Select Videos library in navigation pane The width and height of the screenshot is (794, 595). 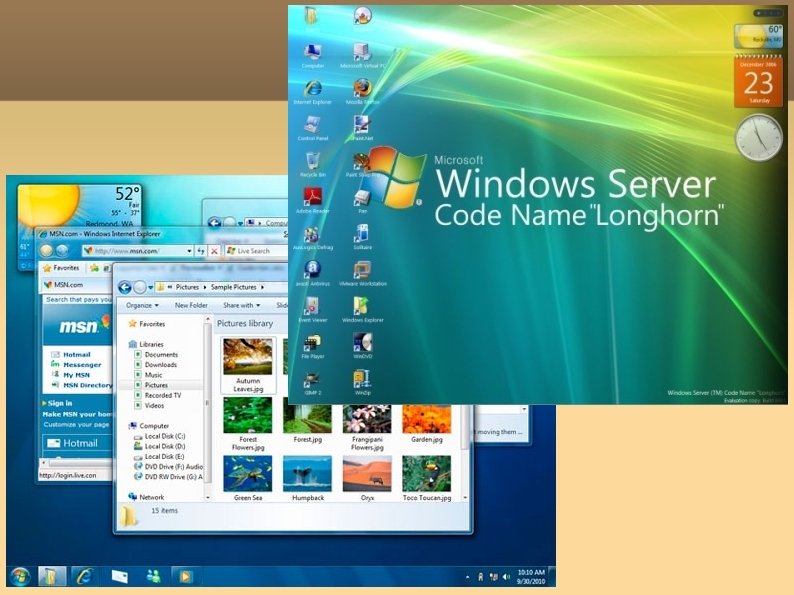click(149, 406)
